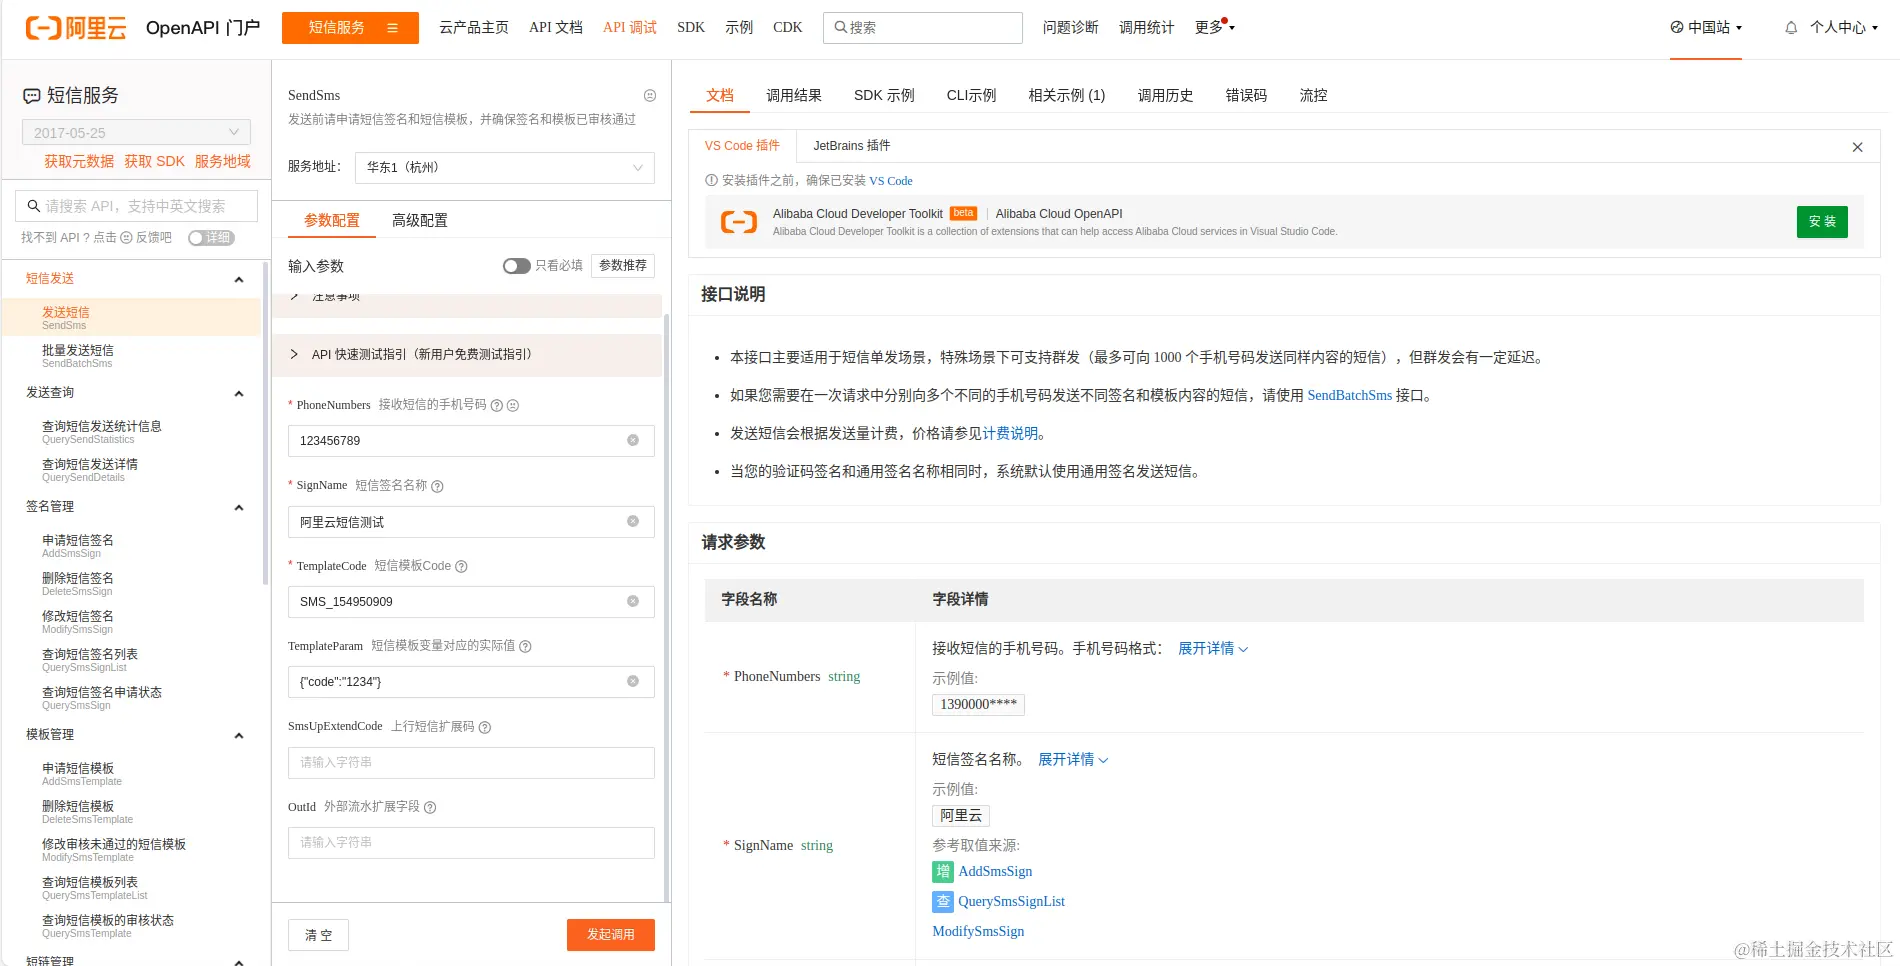Open the 计费说明 link

tap(1010, 434)
